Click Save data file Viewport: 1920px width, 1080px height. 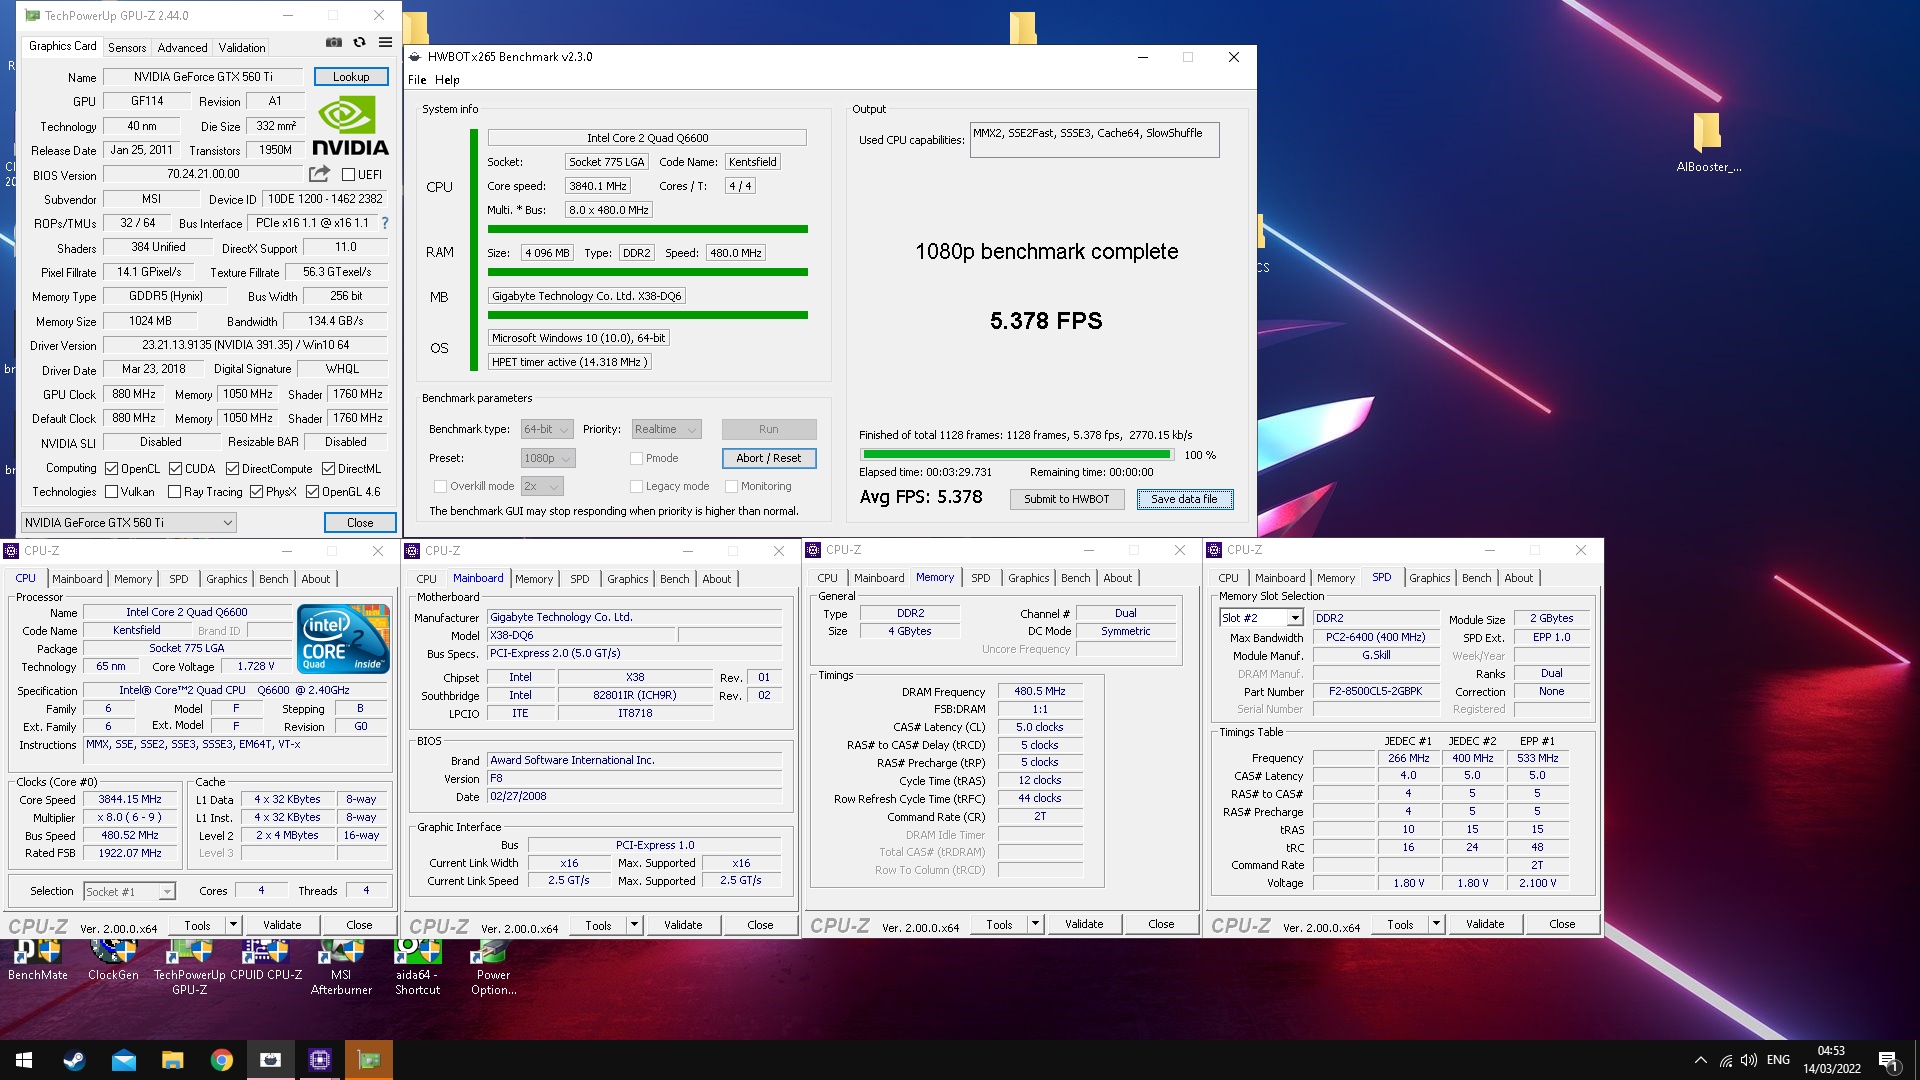(x=1184, y=499)
